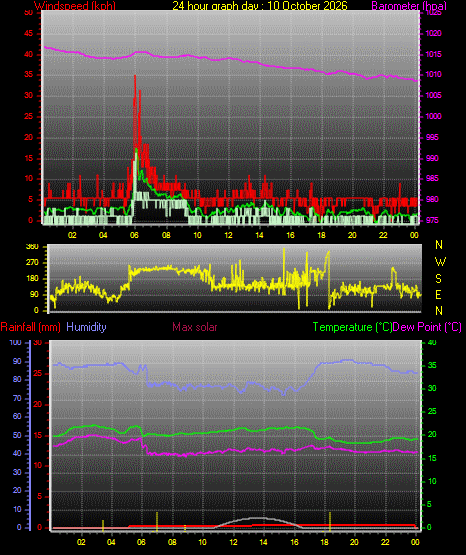Click the 80 humidity axis value
Viewport: 466px width, 555px height.
tap(17, 379)
